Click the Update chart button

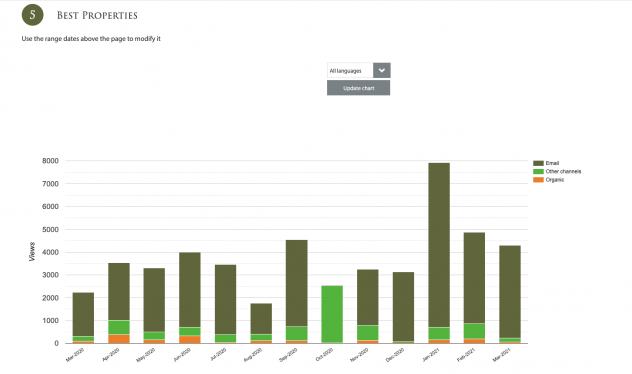pos(358,88)
